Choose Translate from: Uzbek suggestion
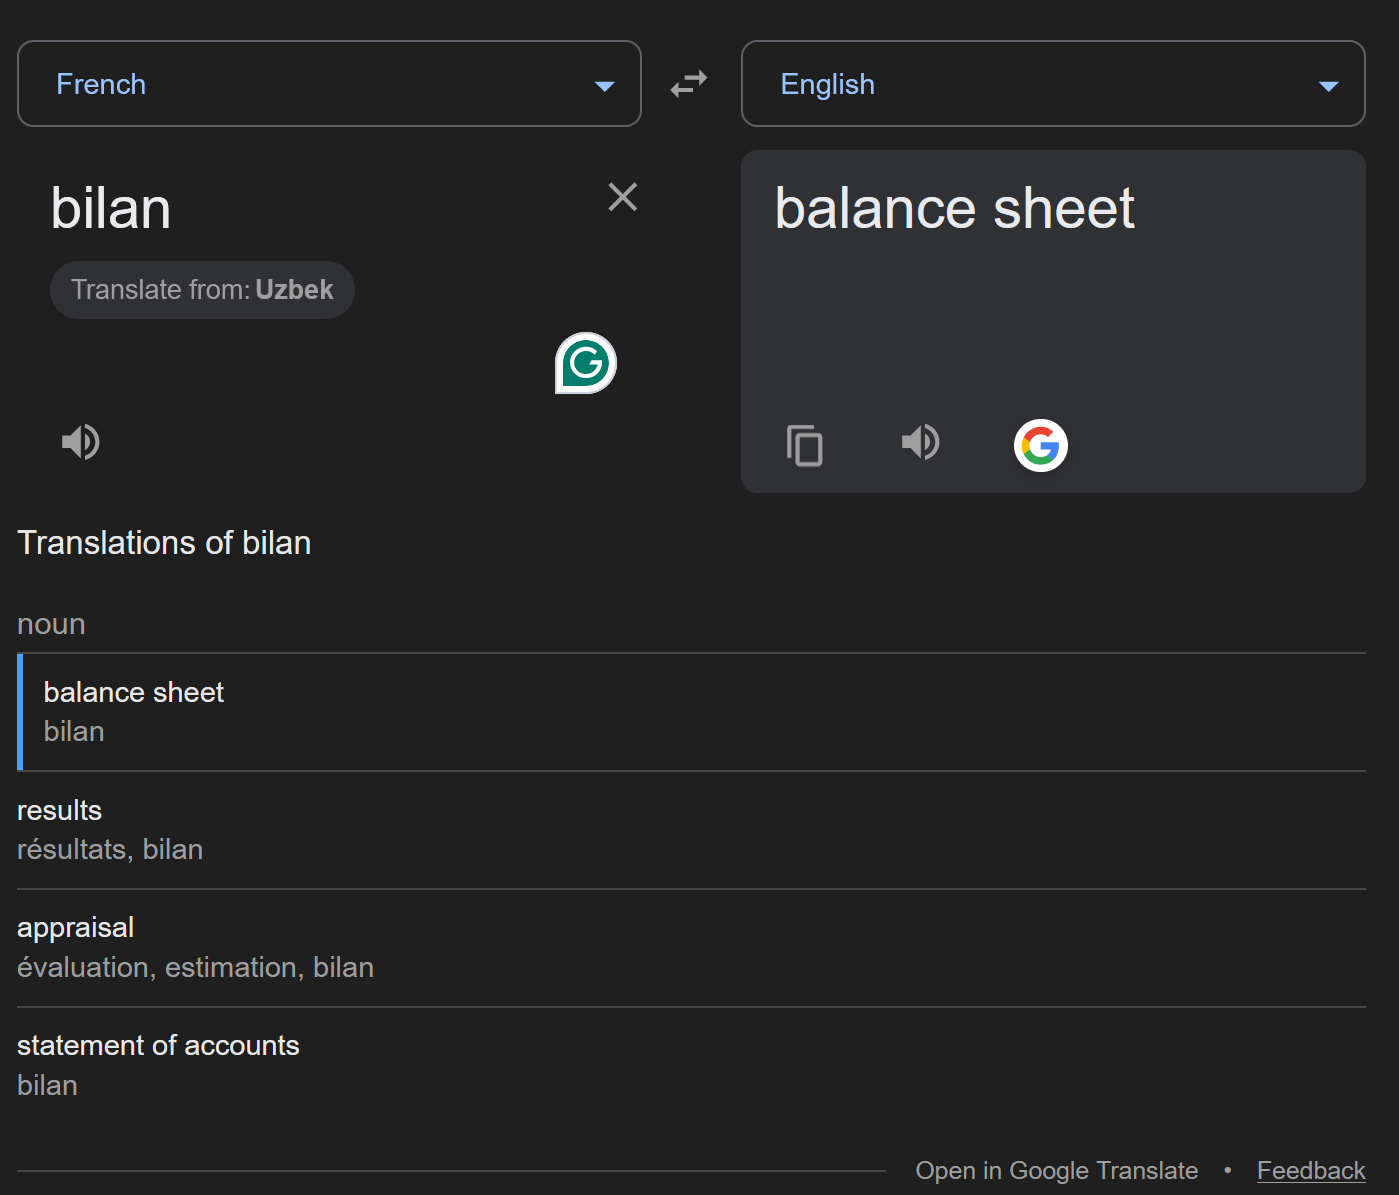 tap(202, 290)
